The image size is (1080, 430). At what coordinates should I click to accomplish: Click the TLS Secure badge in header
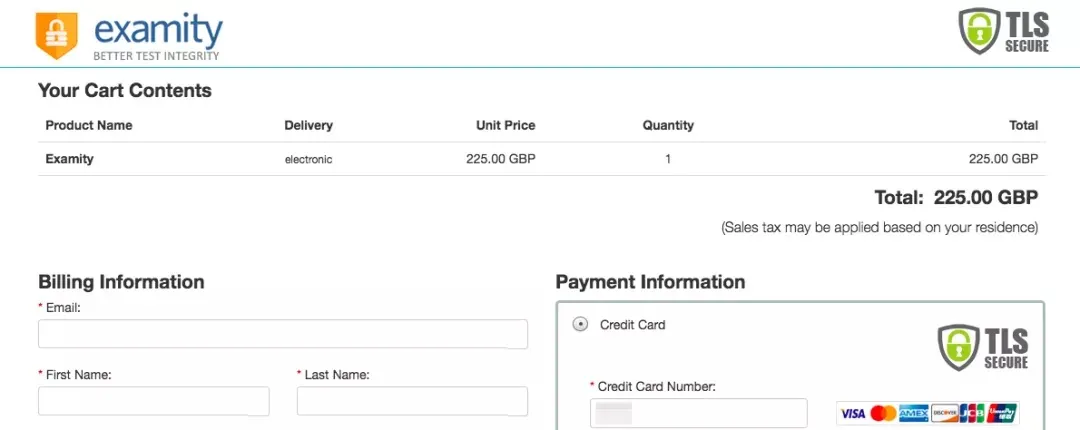pyautogui.click(x=1004, y=31)
